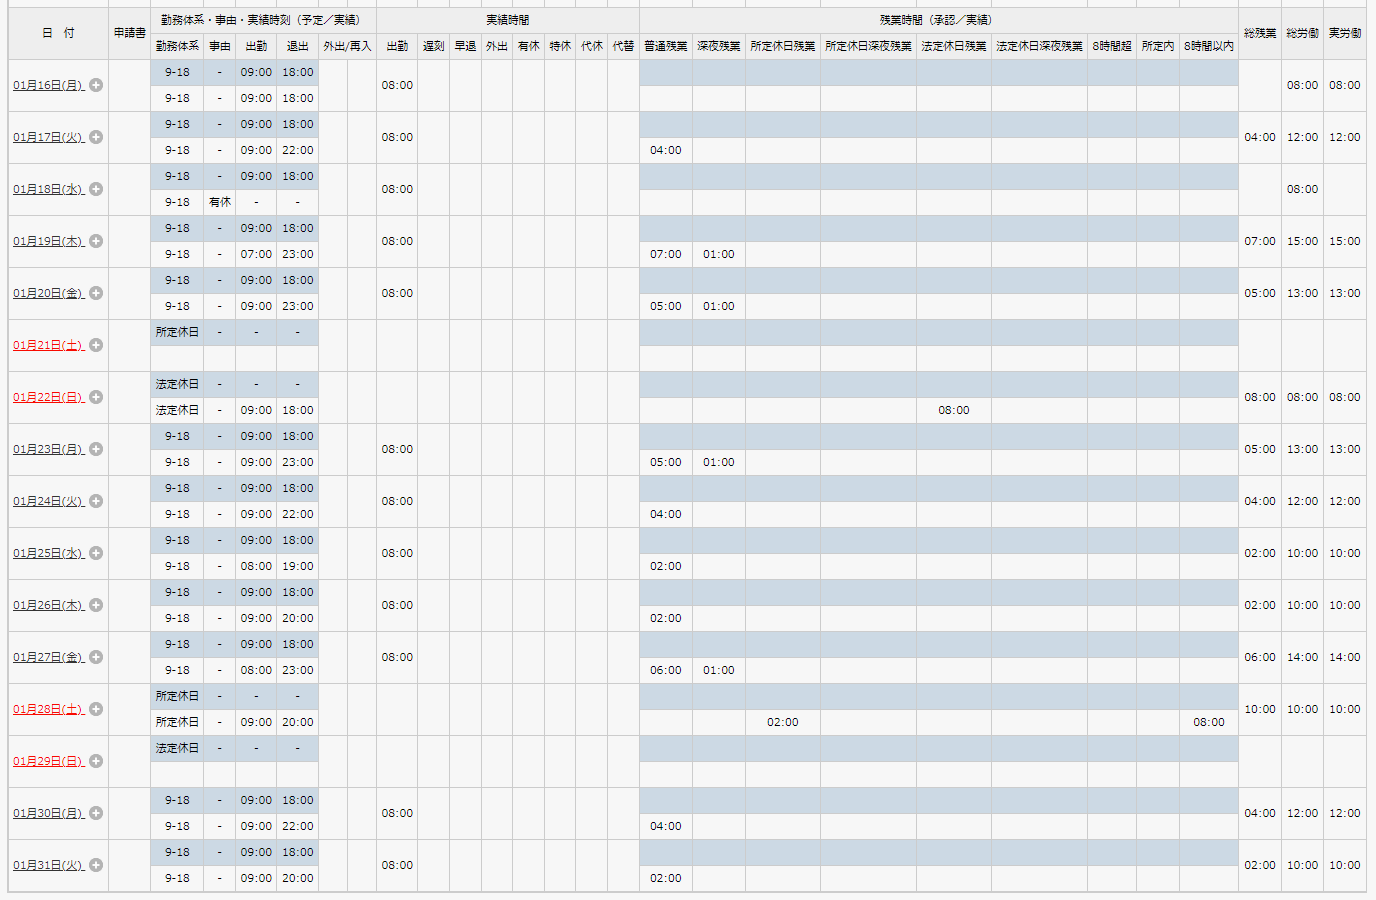Click the plus icon beside 01月16日(月)
1376x900 pixels.
[96, 85]
